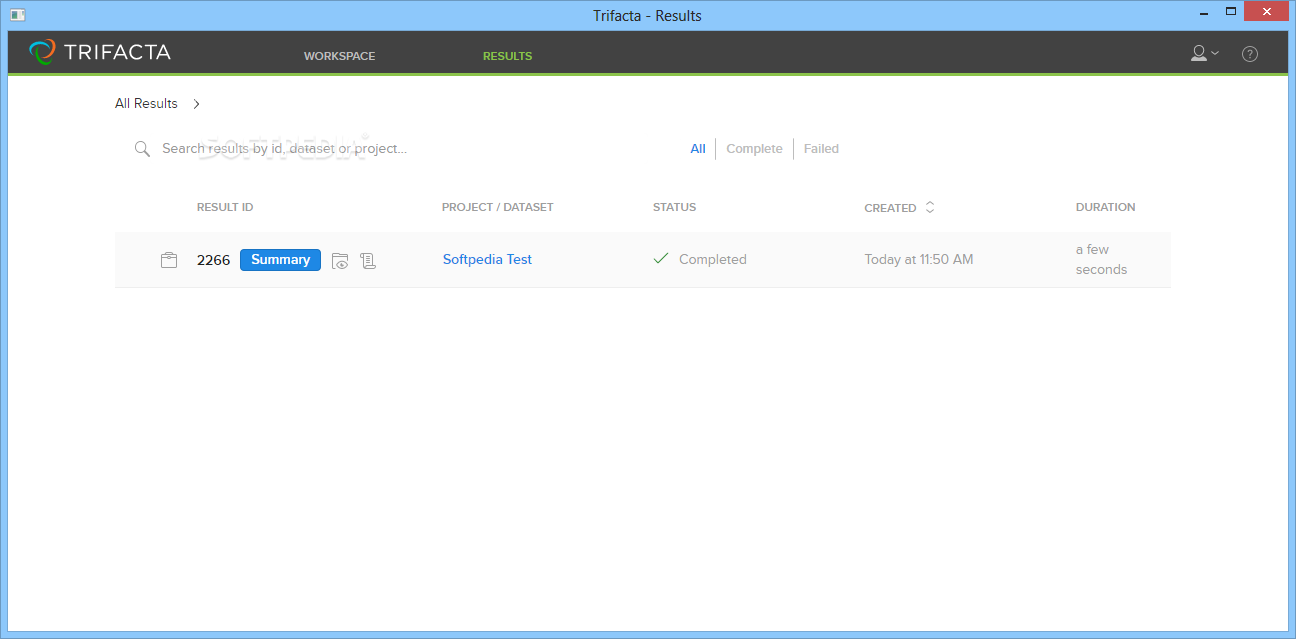Click the Result ID column header
The width and height of the screenshot is (1296, 639).
click(x=225, y=208)
